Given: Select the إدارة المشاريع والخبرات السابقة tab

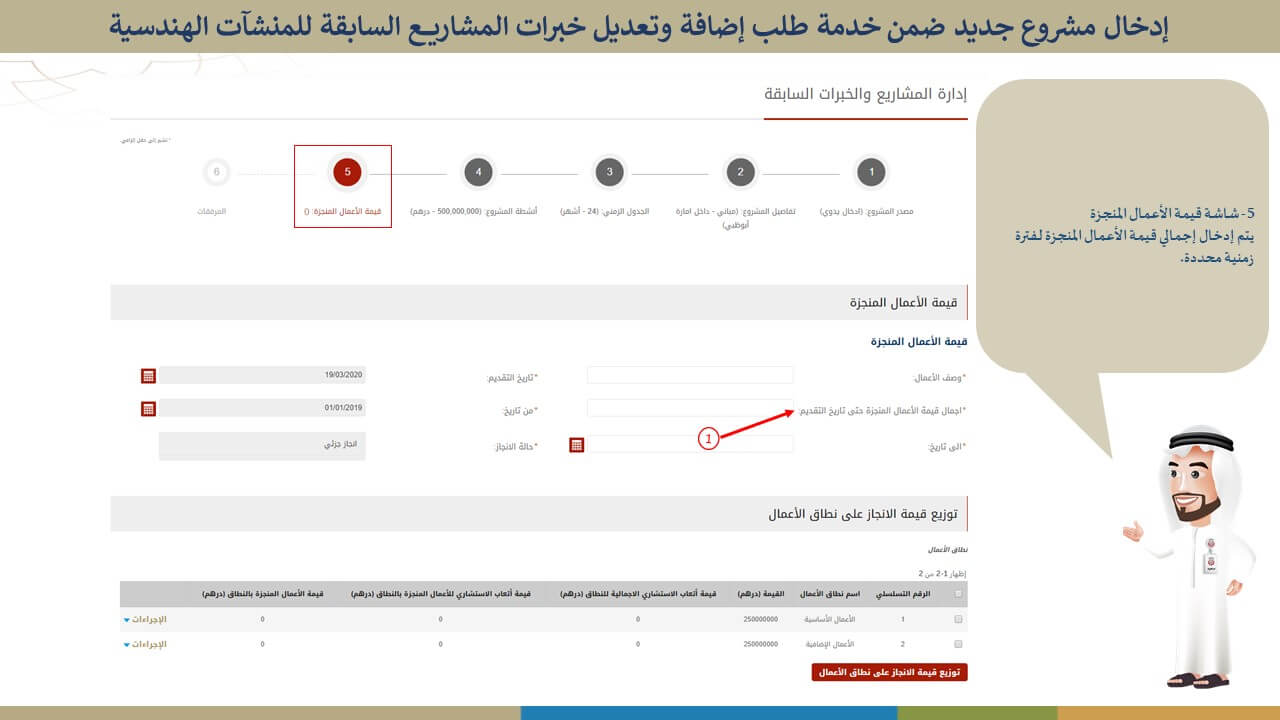Looking at the screenshot, I should (x=865, y=95).
